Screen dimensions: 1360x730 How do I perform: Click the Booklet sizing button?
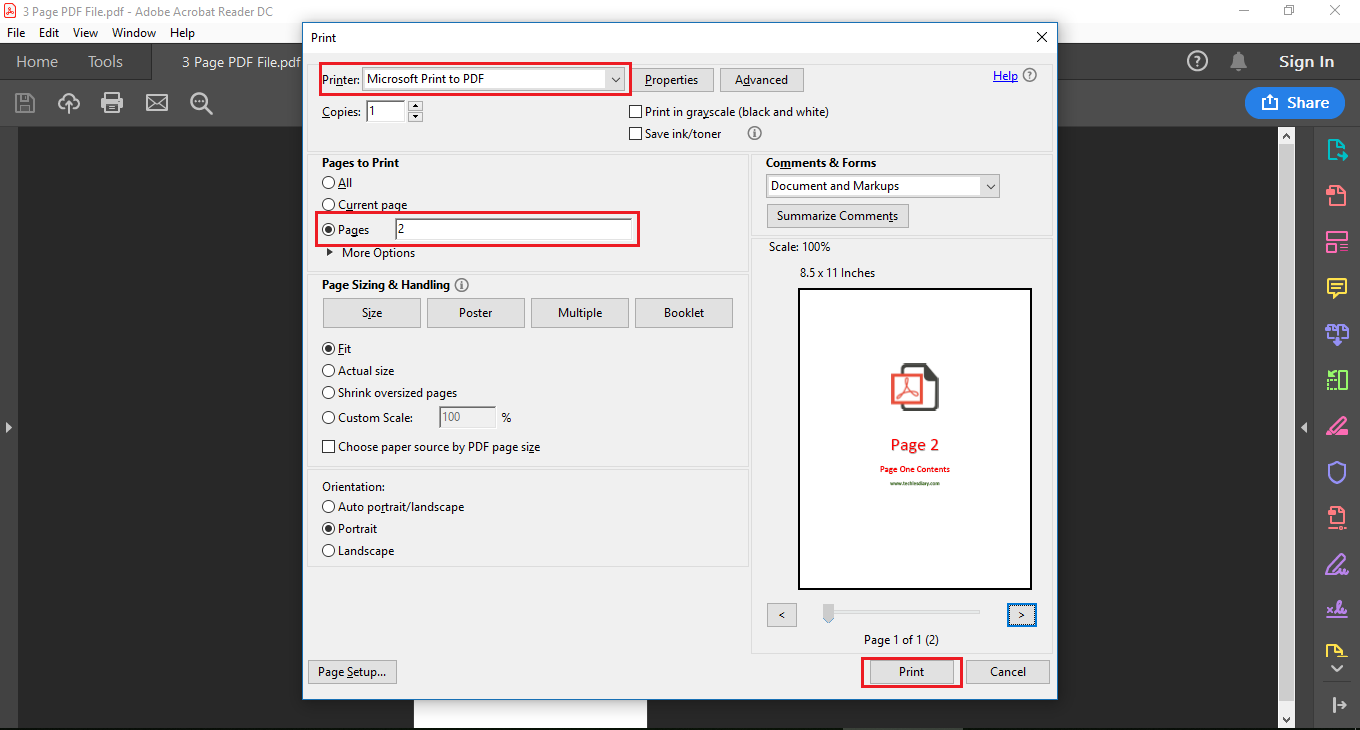point(684,313)
